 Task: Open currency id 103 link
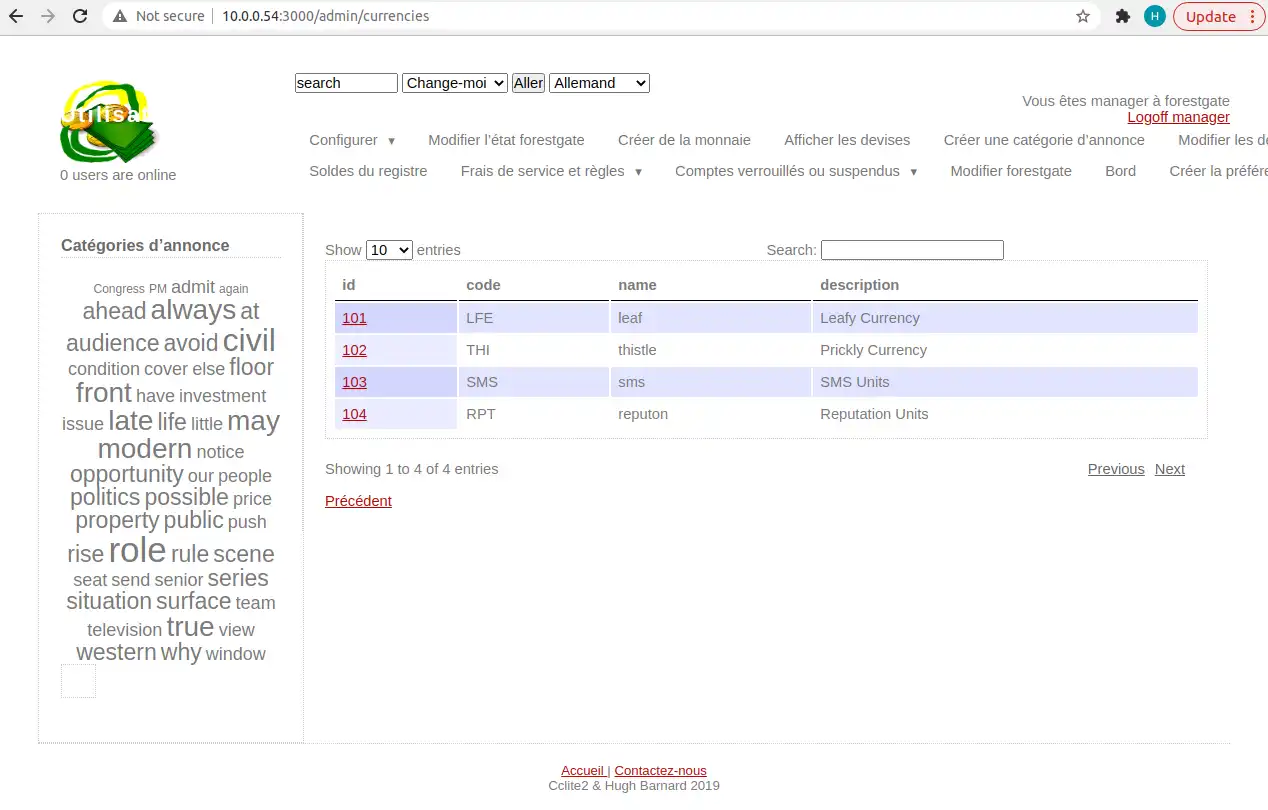354,382
